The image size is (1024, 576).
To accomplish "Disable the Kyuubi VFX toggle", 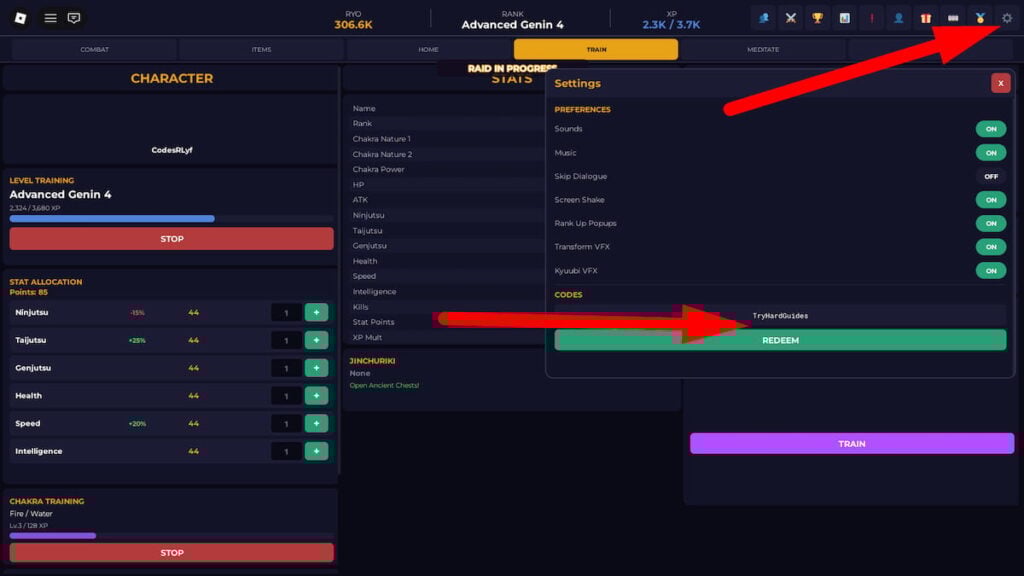I will coord(991,270).
